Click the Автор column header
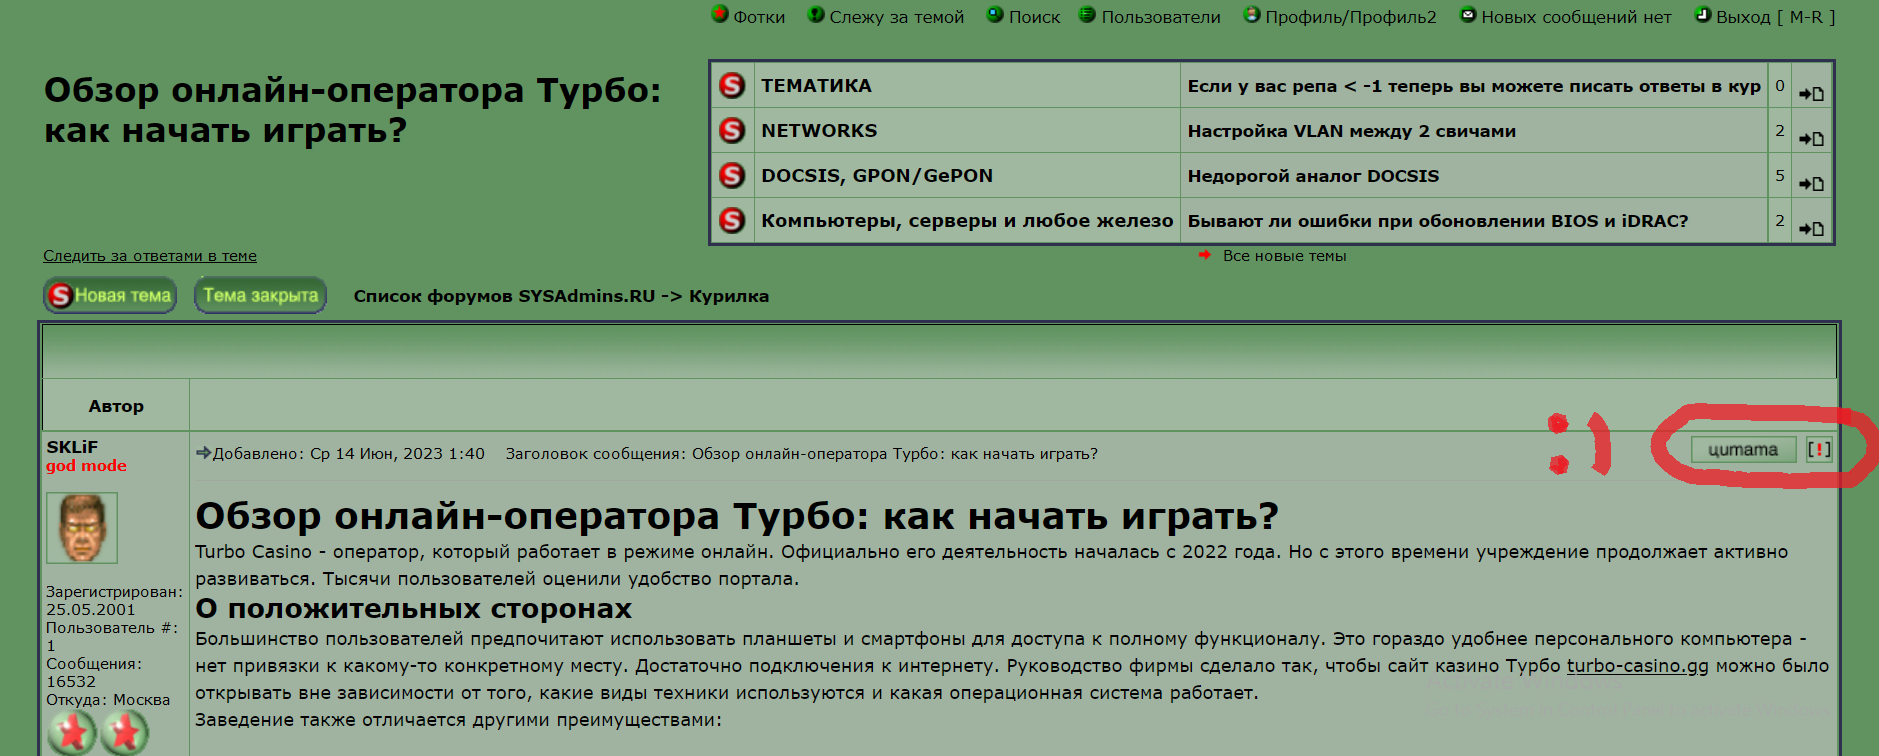1879x756 pixels. 116,406
